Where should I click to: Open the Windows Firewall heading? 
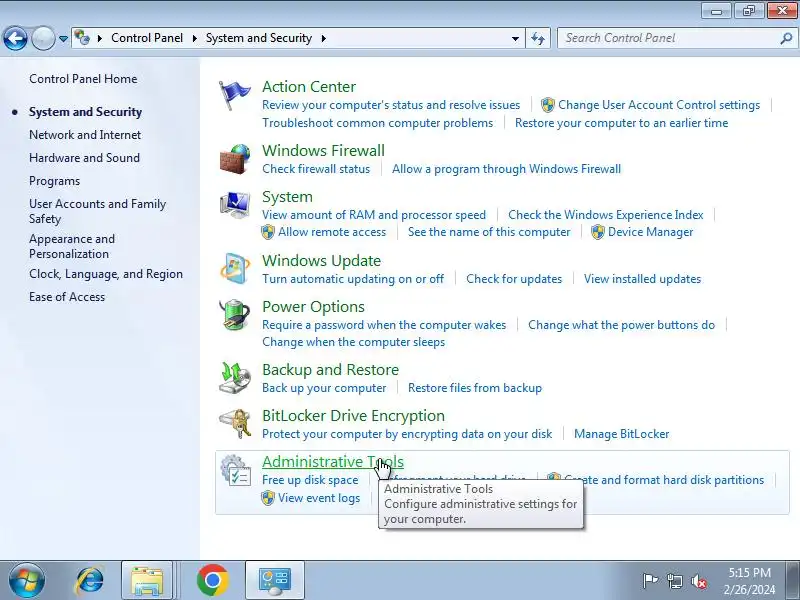323,151
